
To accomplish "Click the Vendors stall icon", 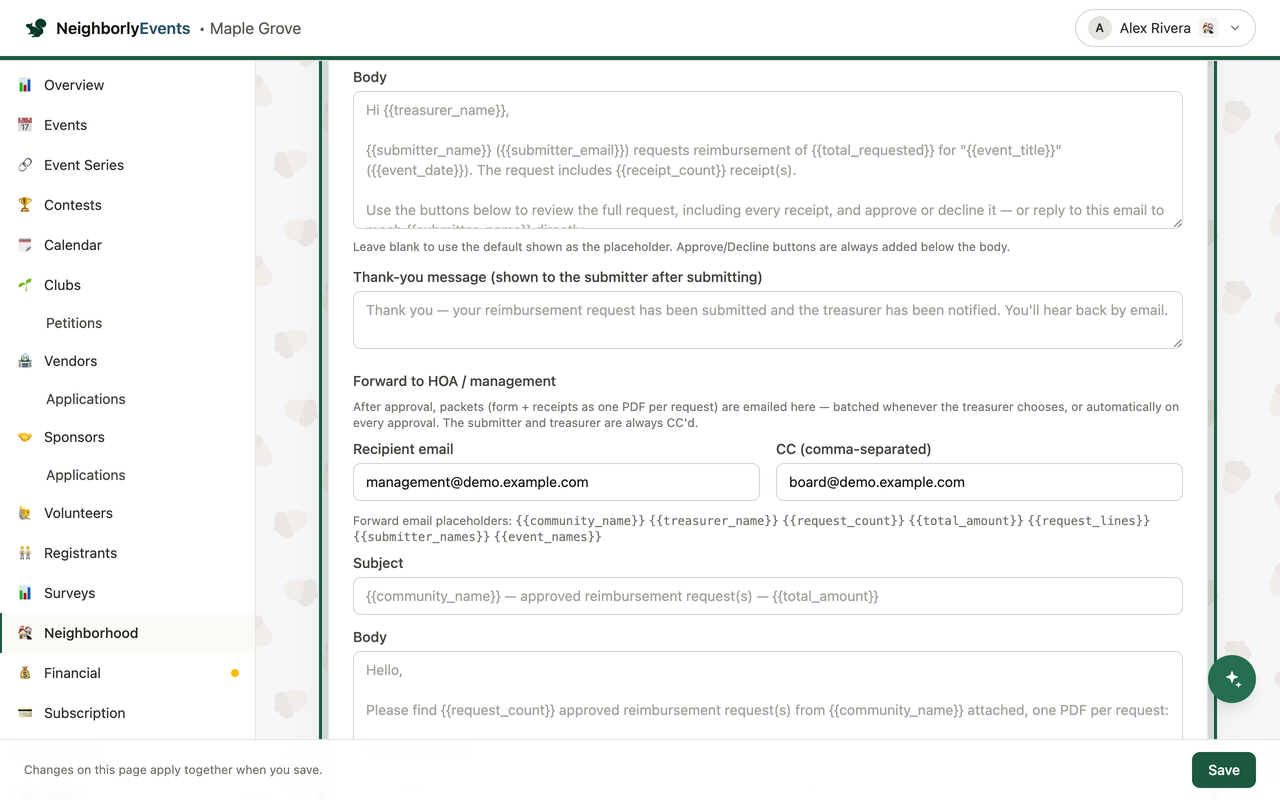I will (x=25, y=361).
